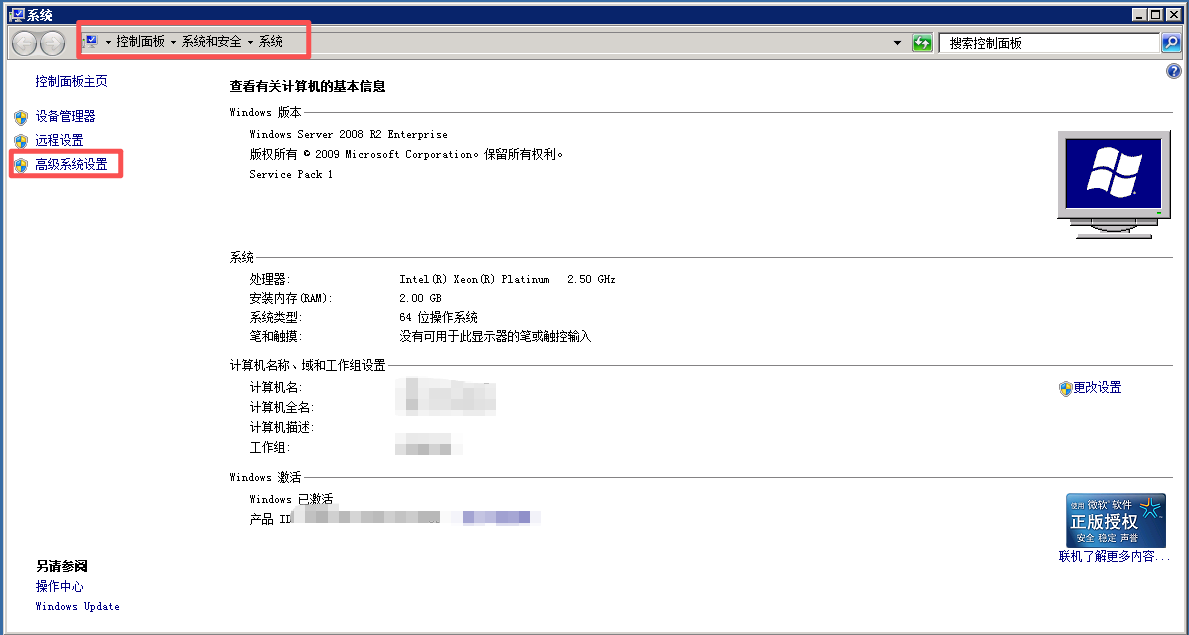
Task: Click the Windows logo monitor image
Action: tap(1113, 184)
